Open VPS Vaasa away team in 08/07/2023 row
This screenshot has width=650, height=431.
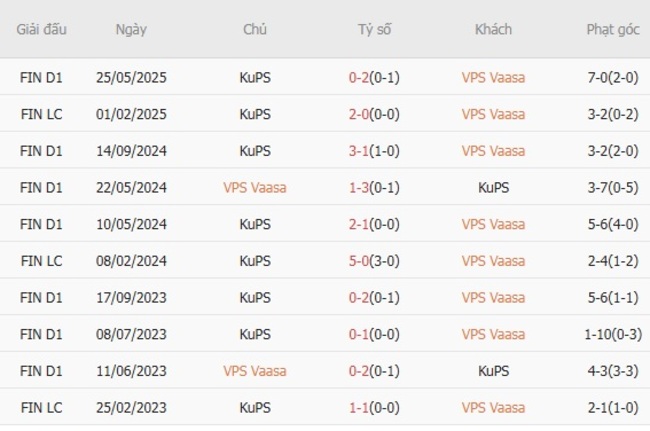tap(493, 335)
